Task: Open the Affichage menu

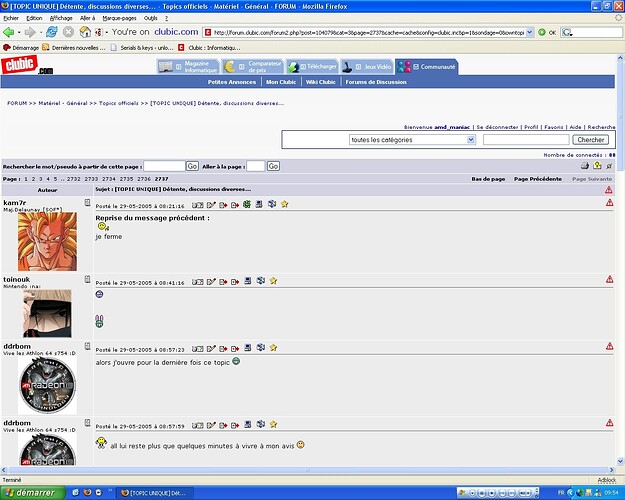Action: pos(61,18)
